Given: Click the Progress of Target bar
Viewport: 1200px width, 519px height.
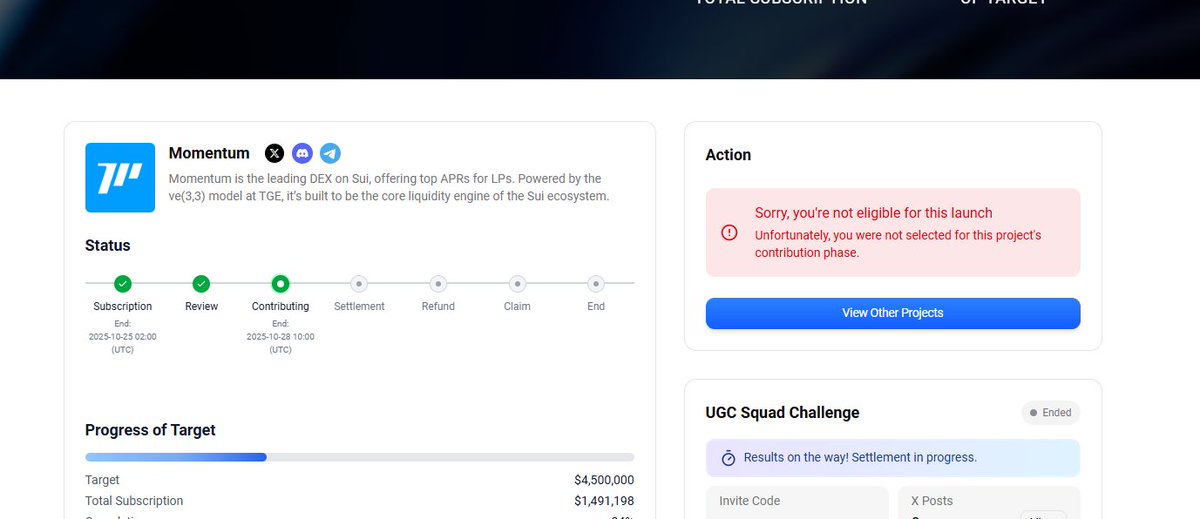Looking at the screenshot, I should click(359, 457).
